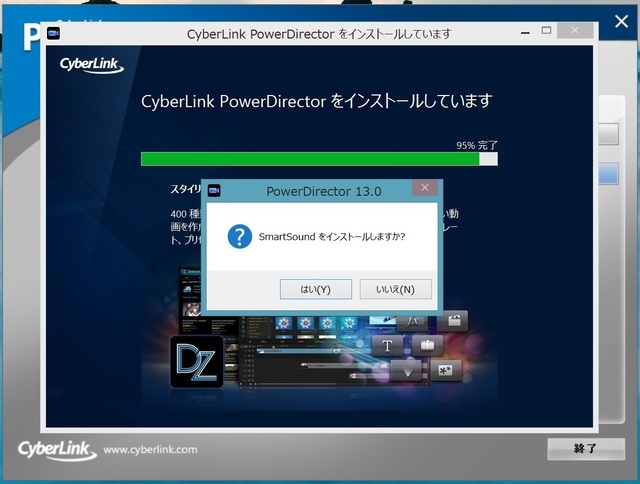Click the particle effect icon in artwork
The height and width of the screenshot is (484, 640).
tap(446, 370)
